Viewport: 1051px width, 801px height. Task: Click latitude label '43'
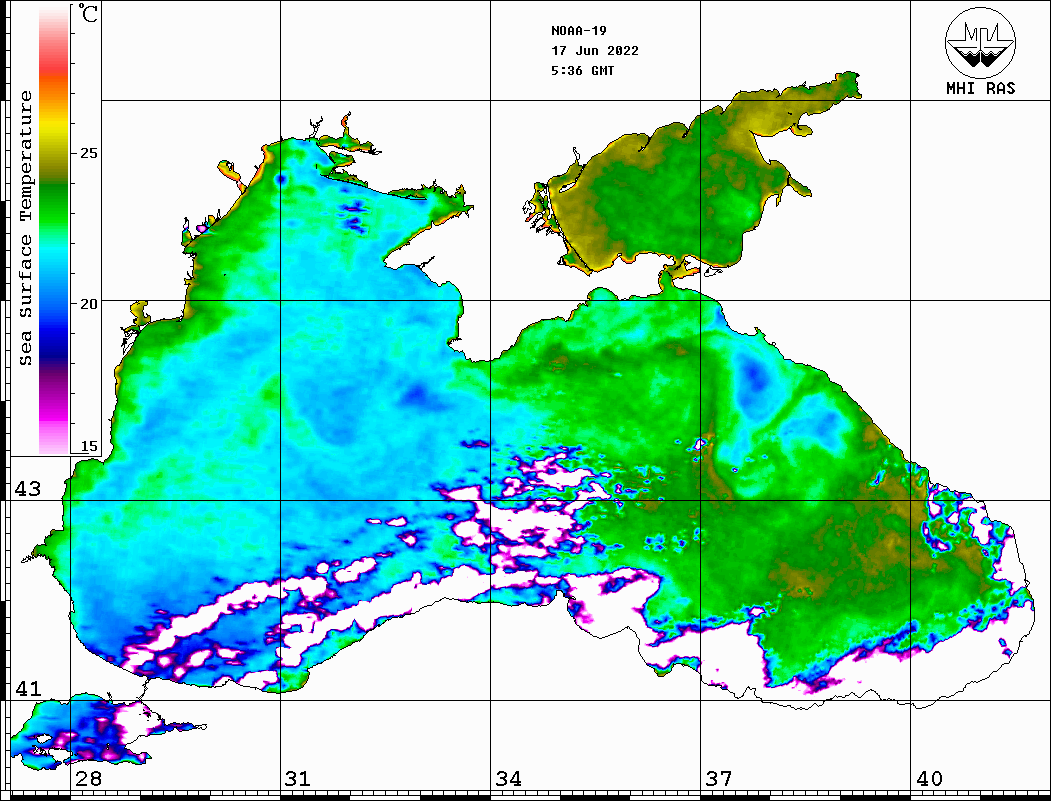tap(28, 489)
